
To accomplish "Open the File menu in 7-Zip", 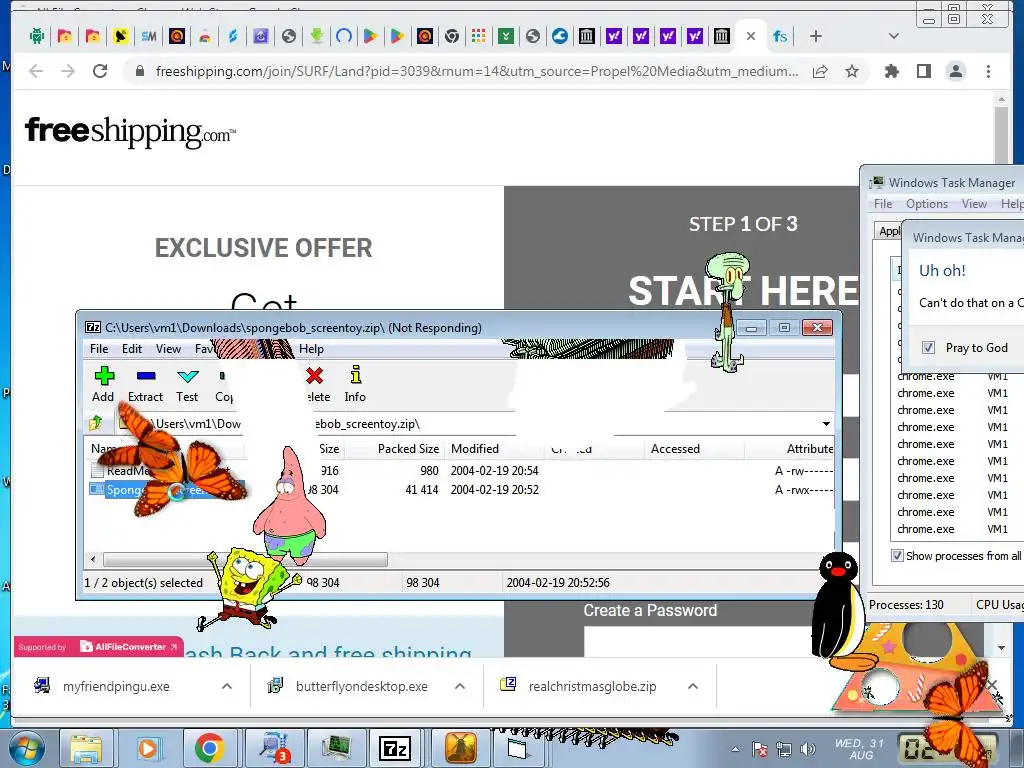I will click(99, 349).
